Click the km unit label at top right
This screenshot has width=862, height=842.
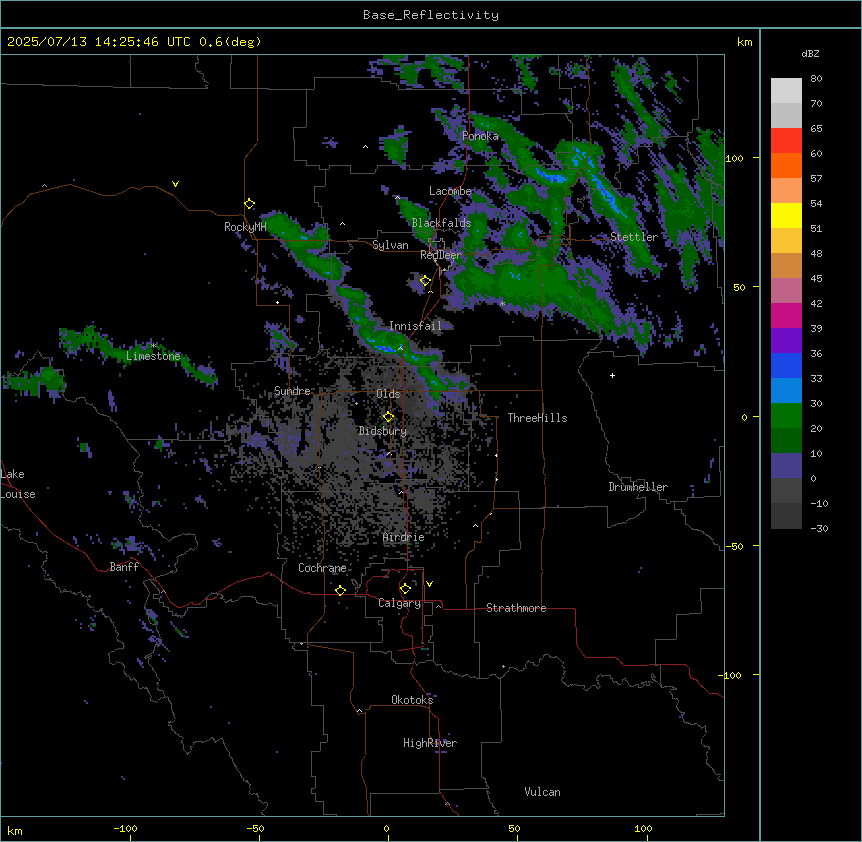(745, 42)
